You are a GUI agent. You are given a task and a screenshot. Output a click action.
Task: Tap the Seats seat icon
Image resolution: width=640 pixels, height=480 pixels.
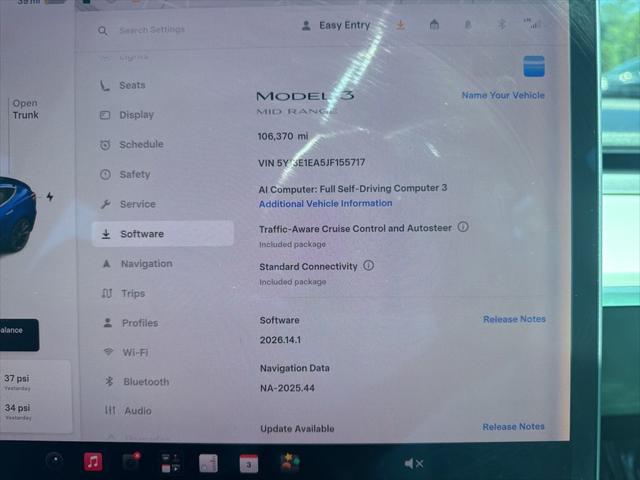[x=105, y=86]
